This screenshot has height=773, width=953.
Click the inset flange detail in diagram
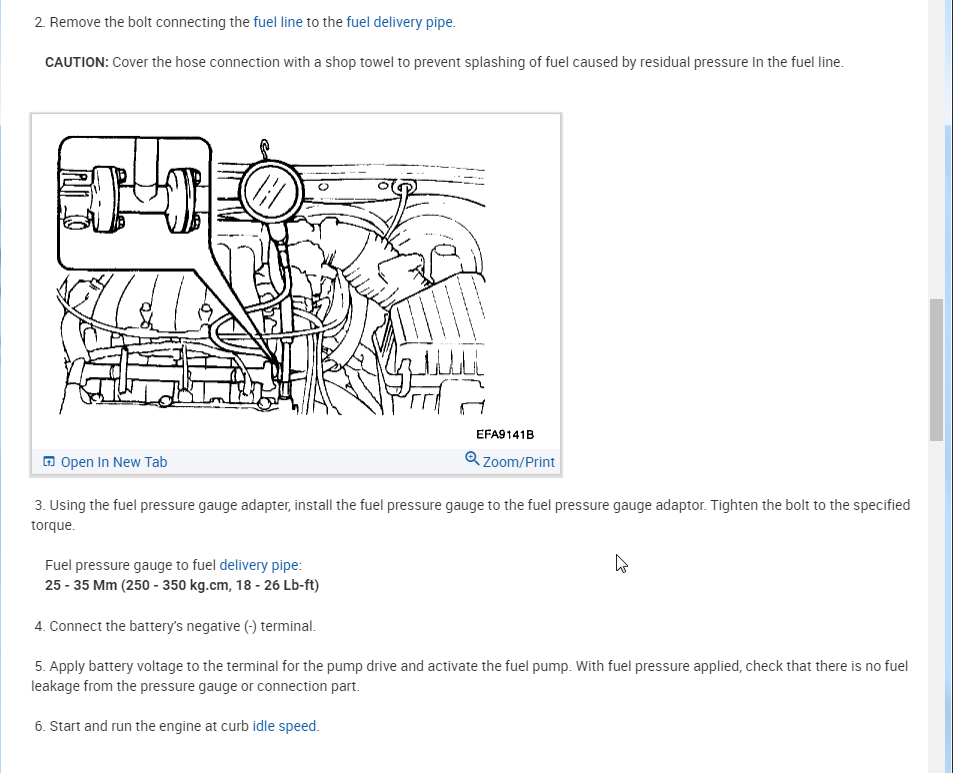coord(134,202)
